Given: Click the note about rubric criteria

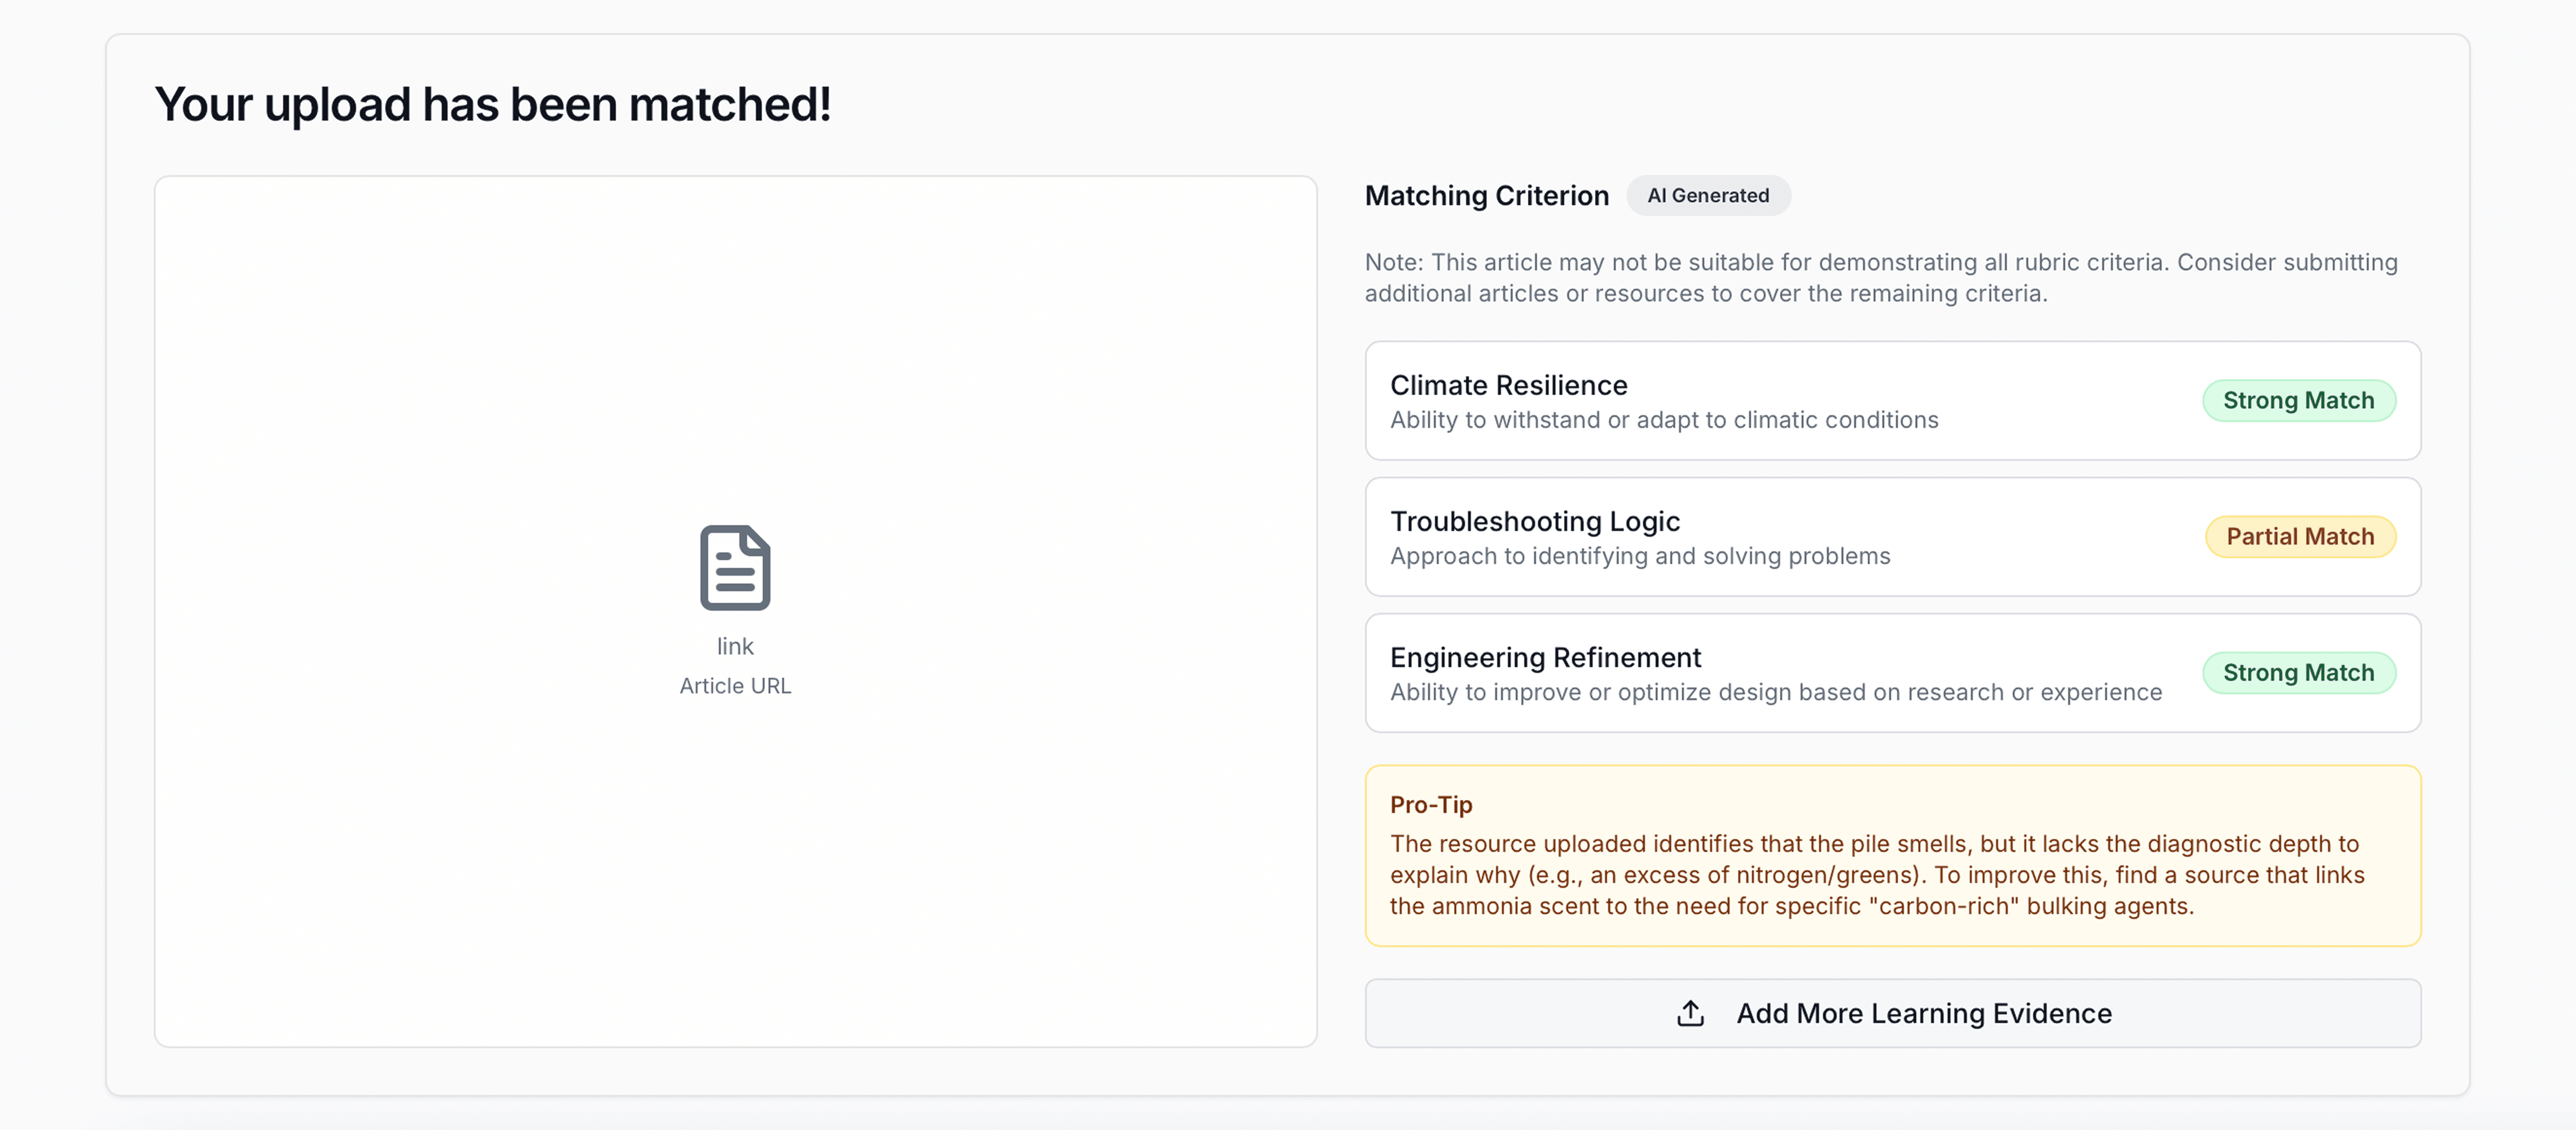Looking at the screenshot, I should [x=1880, y=277].
